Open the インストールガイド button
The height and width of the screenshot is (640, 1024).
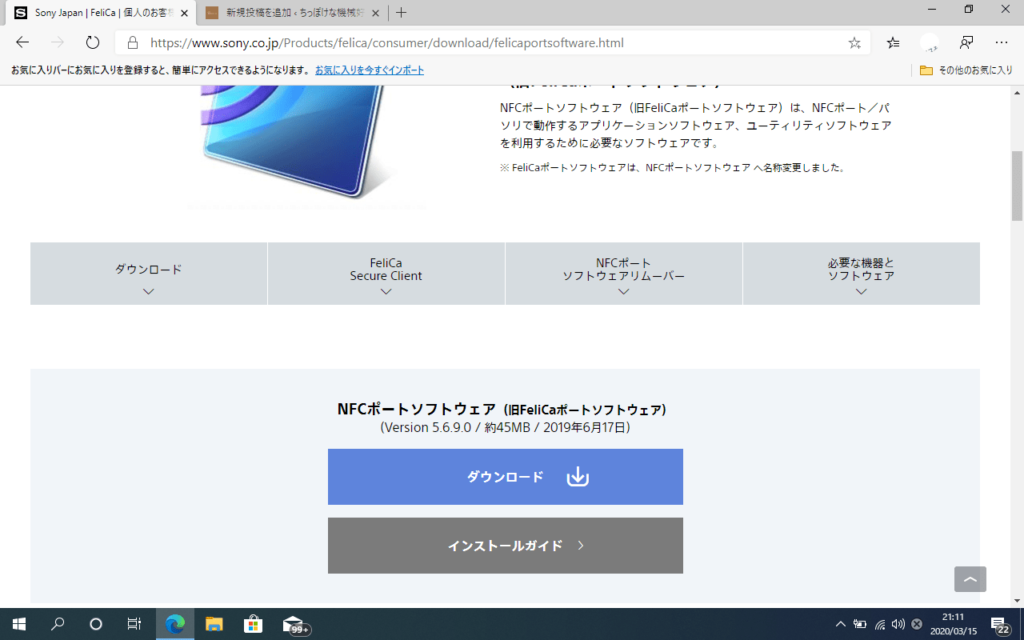pos(505,546)
